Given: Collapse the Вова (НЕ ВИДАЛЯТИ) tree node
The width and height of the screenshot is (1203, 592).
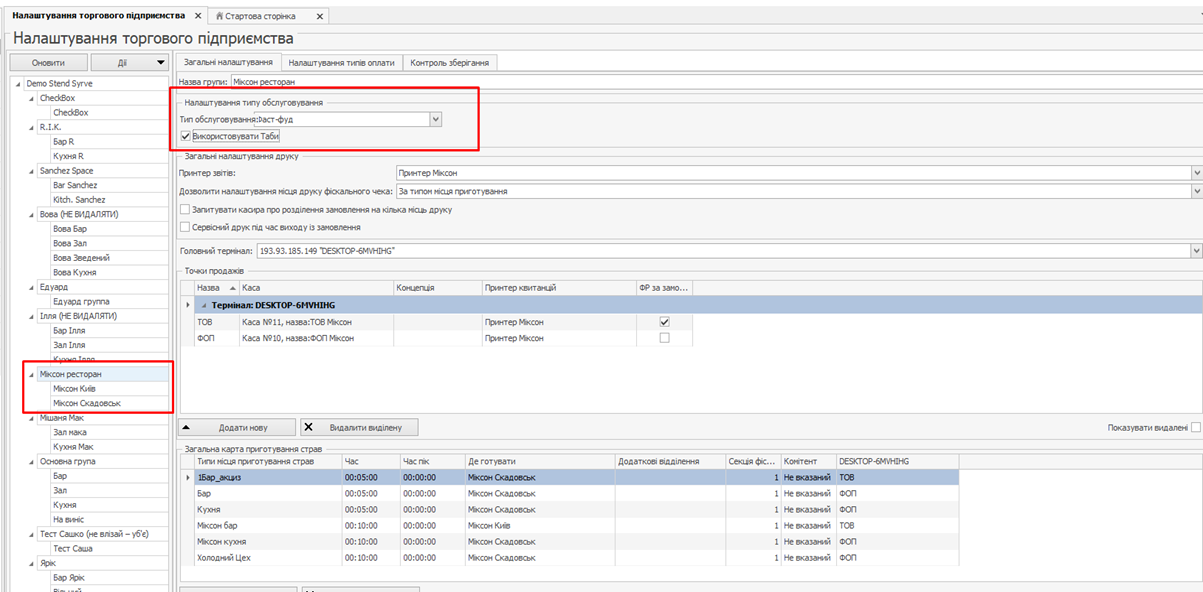Looking at the screenshot, I should (x=31, y=215).
